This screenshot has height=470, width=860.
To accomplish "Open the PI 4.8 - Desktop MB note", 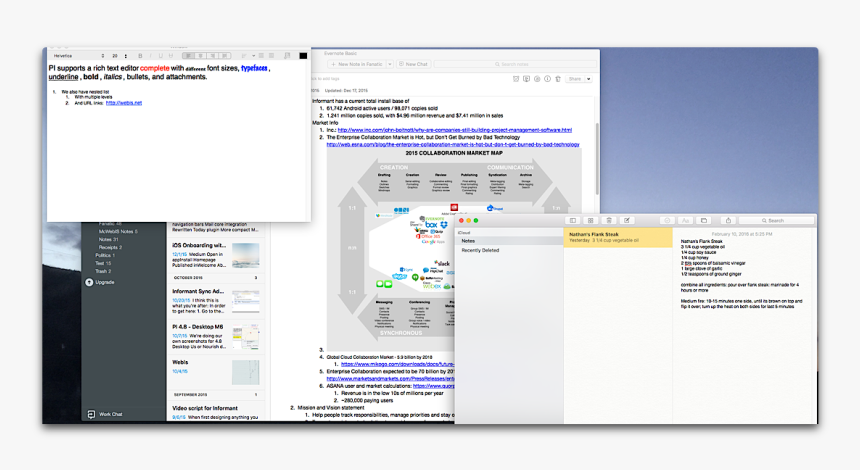I will [216, 336].
